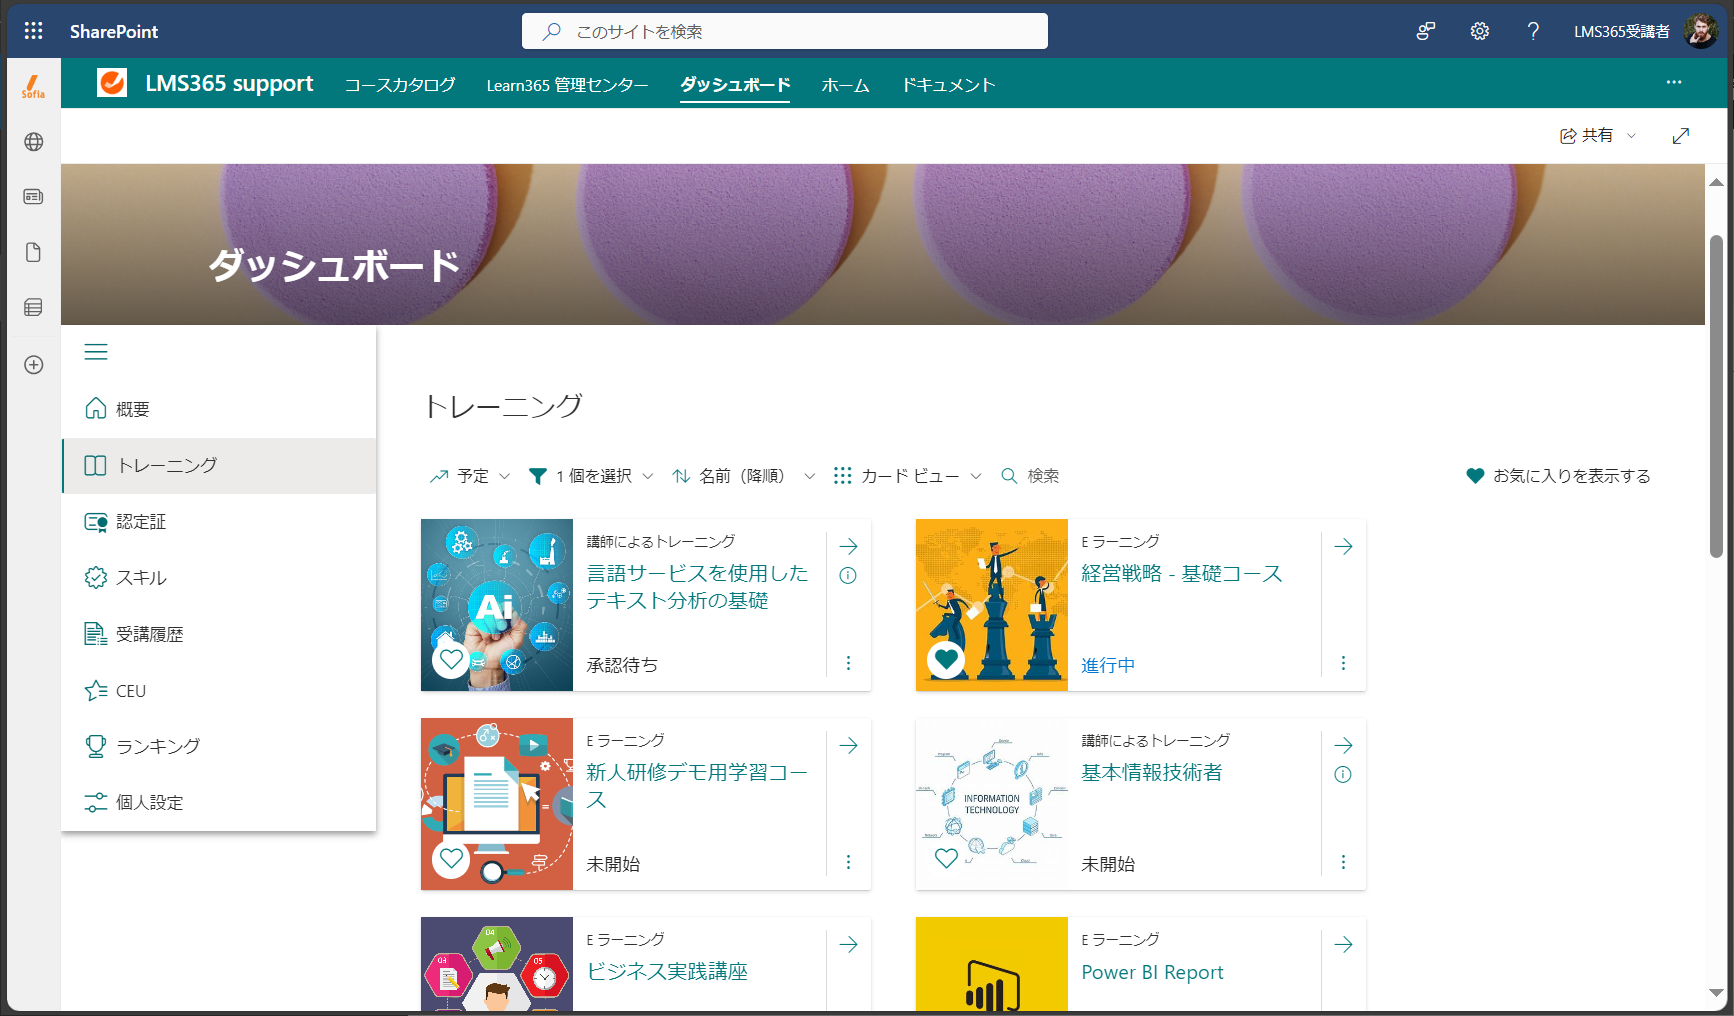The height and width of the screenshot is (1016, 1734).
Task: Click the page vertical scrollbar thumb
Action: (1716, 397)
